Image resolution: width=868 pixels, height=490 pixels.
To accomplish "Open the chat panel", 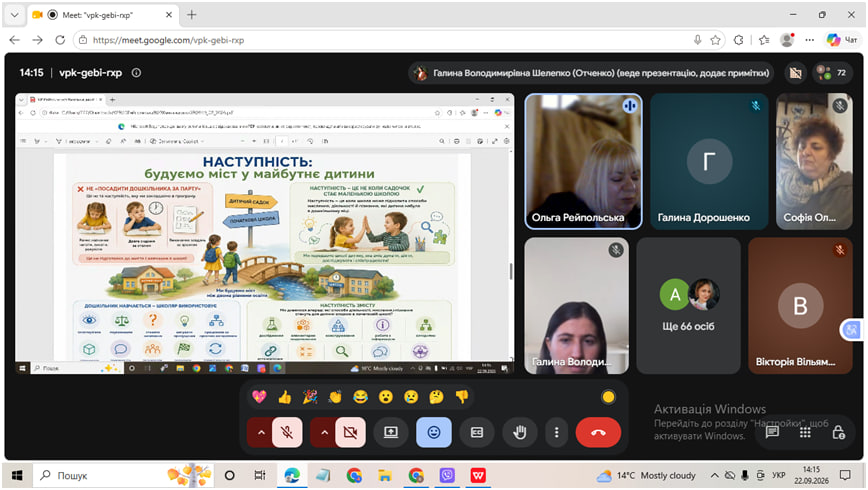I will (x=772, y=432).
